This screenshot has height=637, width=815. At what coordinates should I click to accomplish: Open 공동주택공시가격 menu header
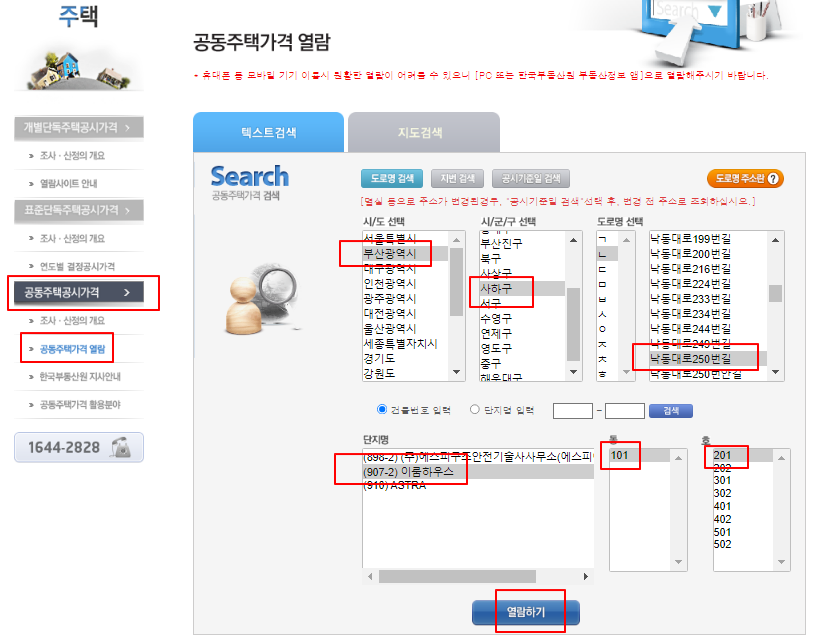click(x=79, y=293)
